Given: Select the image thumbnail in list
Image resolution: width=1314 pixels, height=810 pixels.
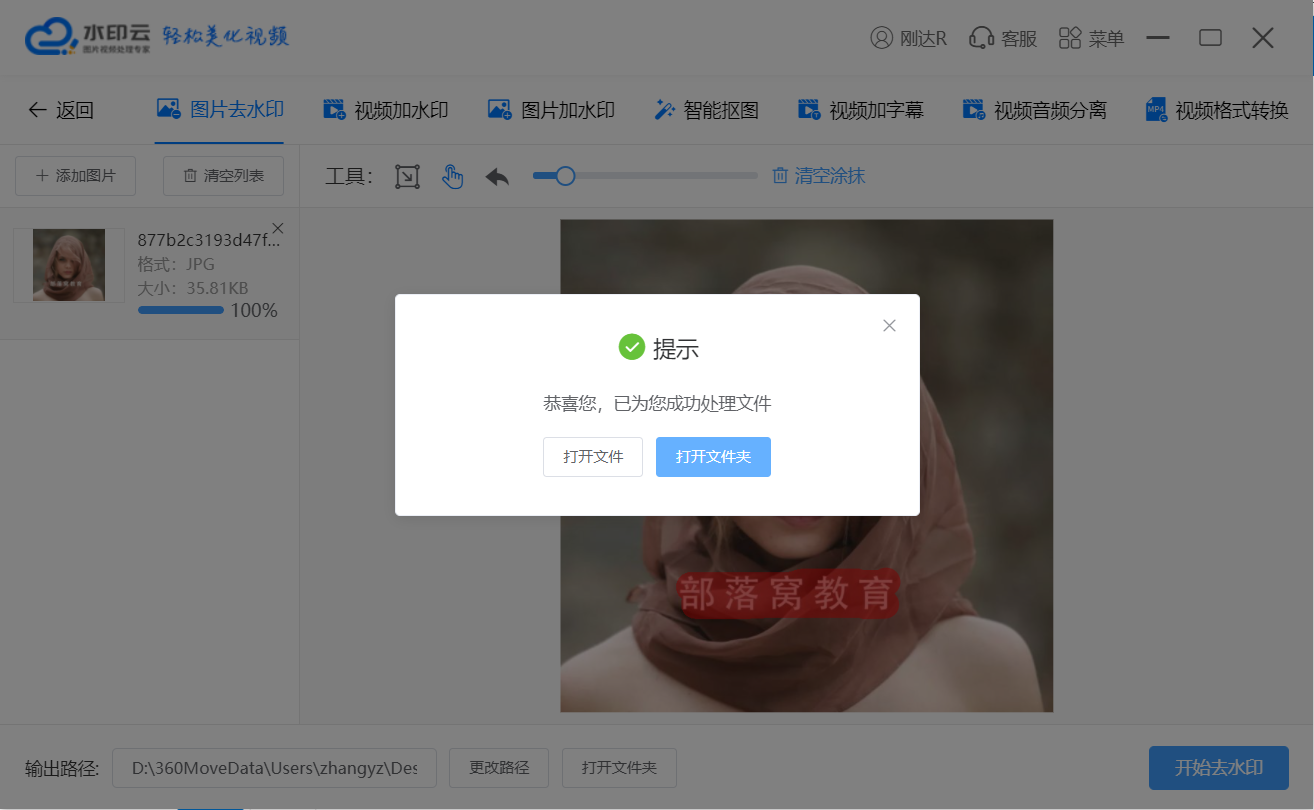Looking at the screenshot, I should (x=69, y=265).
